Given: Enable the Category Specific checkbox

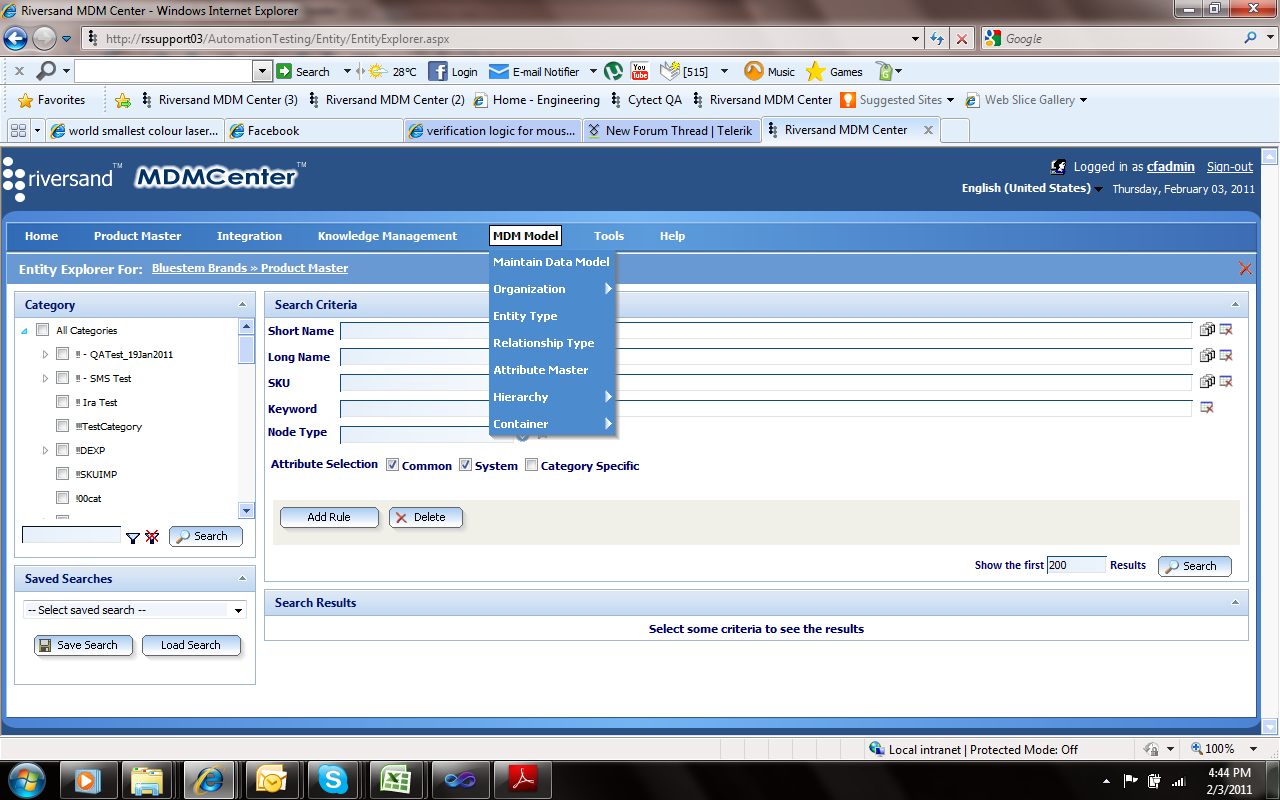Looking at the screenshot, I should [531, 465].
